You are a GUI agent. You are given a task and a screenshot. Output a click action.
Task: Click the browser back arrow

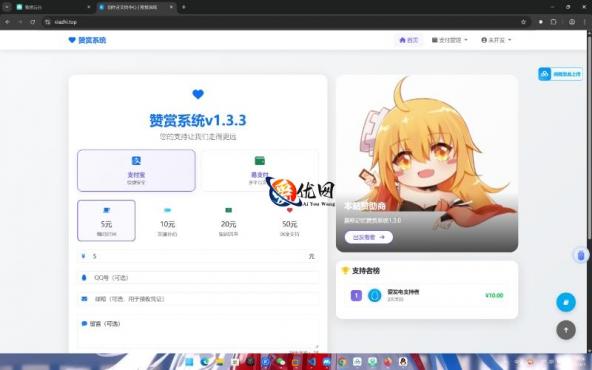point(8,22)
